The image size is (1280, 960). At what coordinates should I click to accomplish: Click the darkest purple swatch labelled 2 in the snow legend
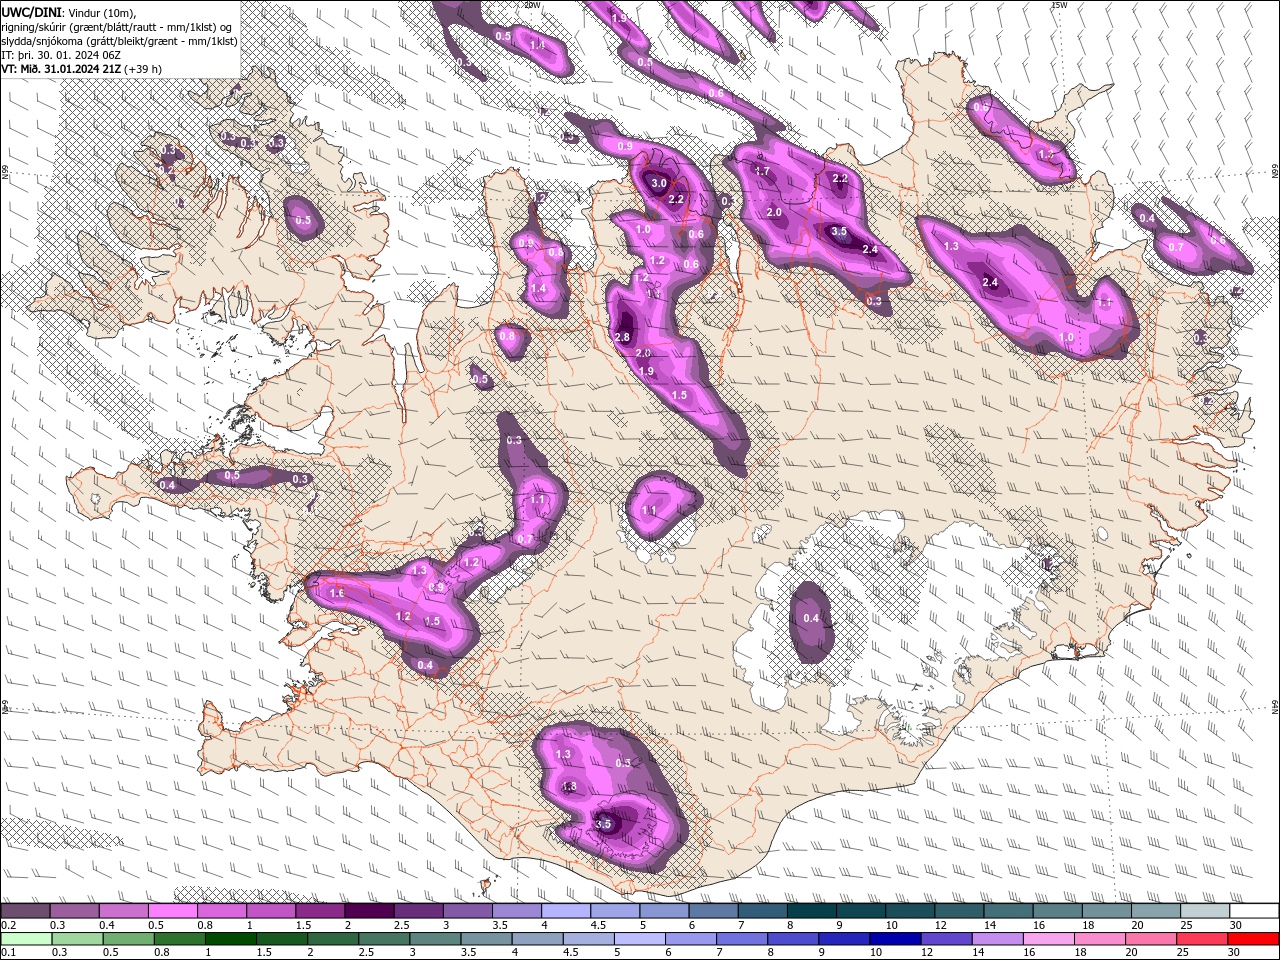[369, 911]
